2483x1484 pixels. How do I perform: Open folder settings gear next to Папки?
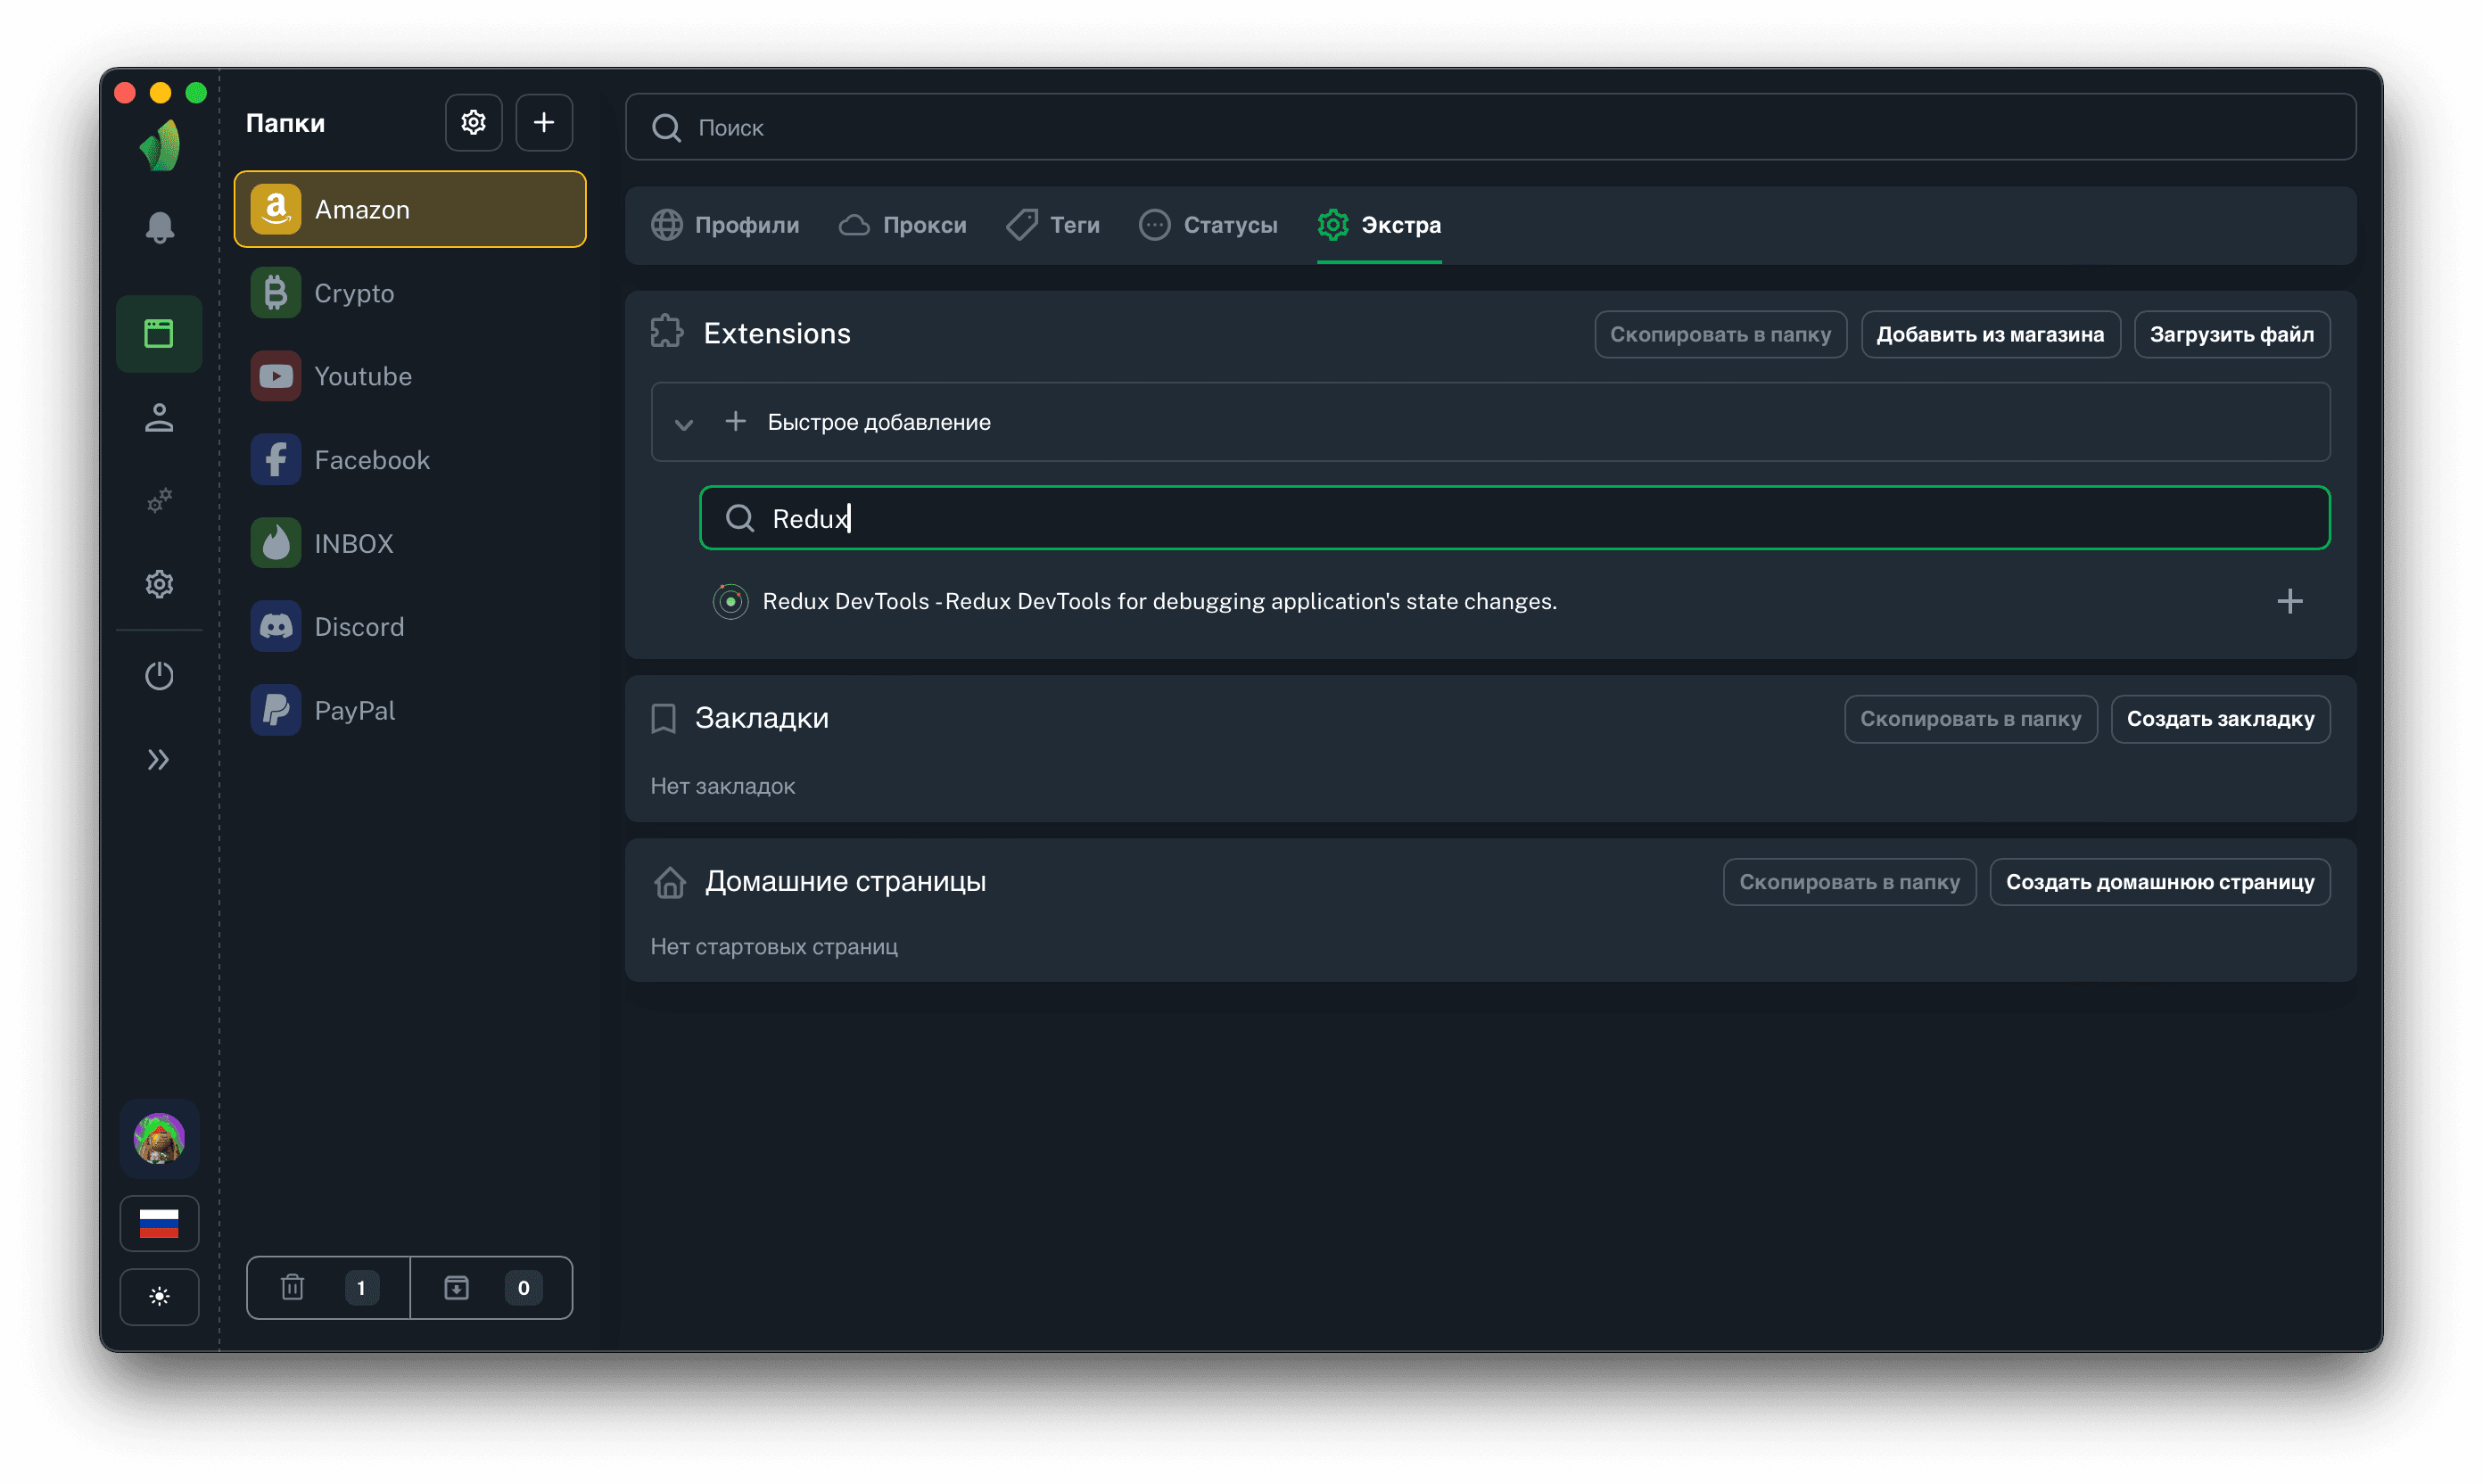coord(473,123)
